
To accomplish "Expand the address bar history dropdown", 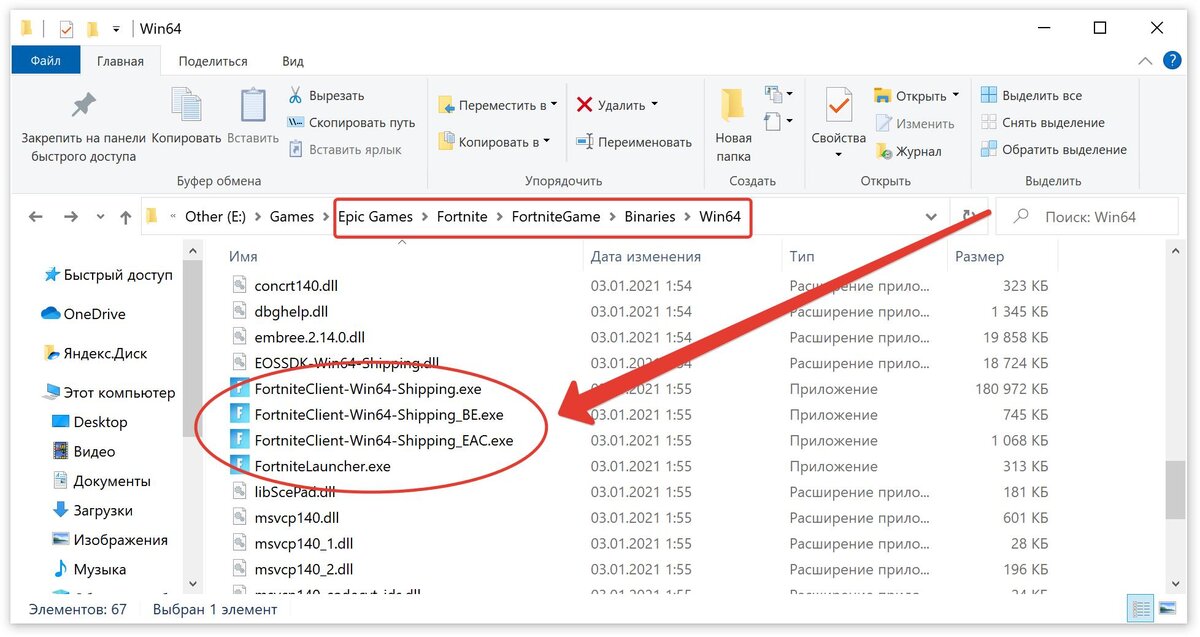I will pos(932,217).
